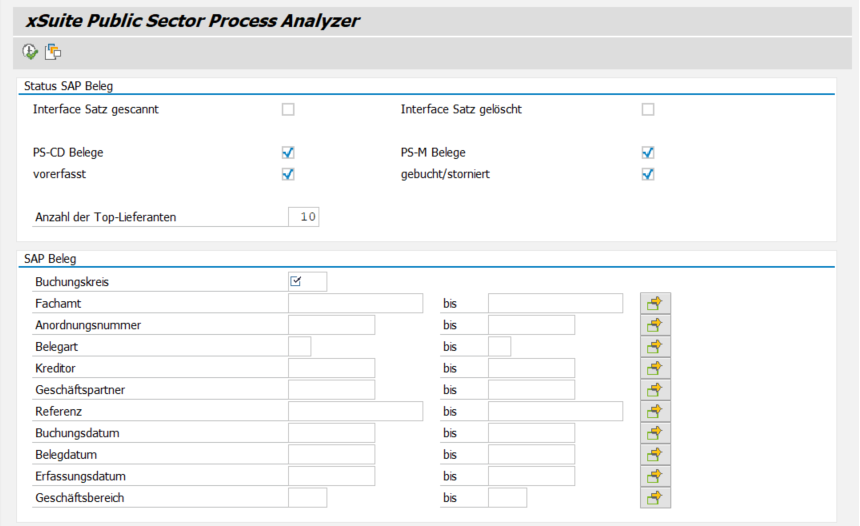Open multiple selection for Kreditor
The image size is (860, 526).
pyautogui.click(x=655, y=368)
